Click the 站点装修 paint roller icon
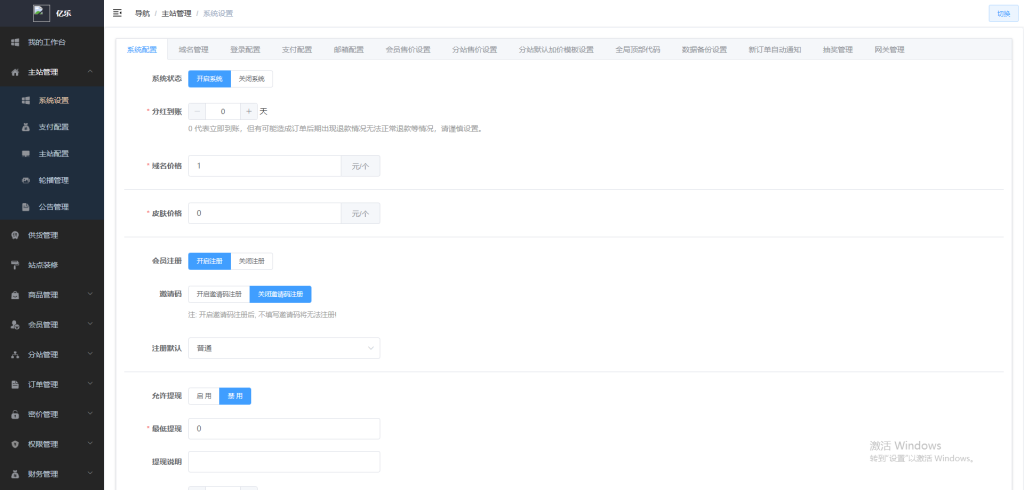The height and width of the screenshot is (490, 1024). click(15, 265)
